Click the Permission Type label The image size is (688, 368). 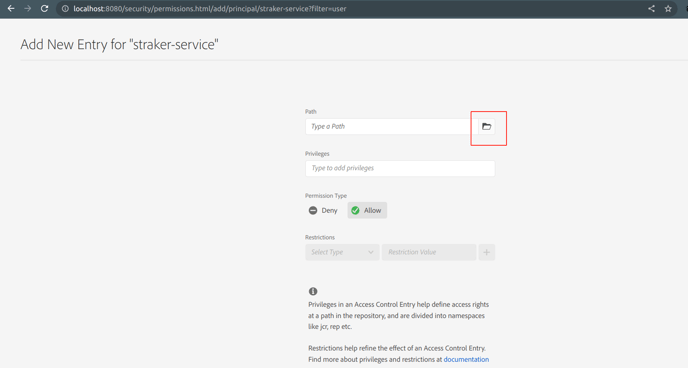[326, 196]
